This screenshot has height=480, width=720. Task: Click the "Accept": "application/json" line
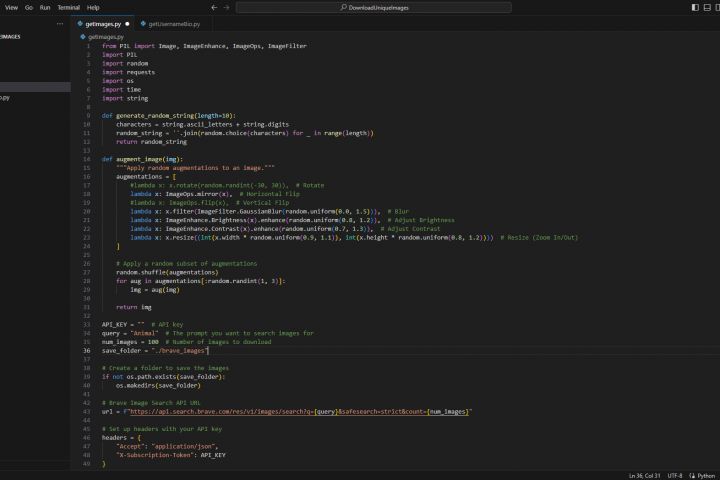tap(167, 446)
